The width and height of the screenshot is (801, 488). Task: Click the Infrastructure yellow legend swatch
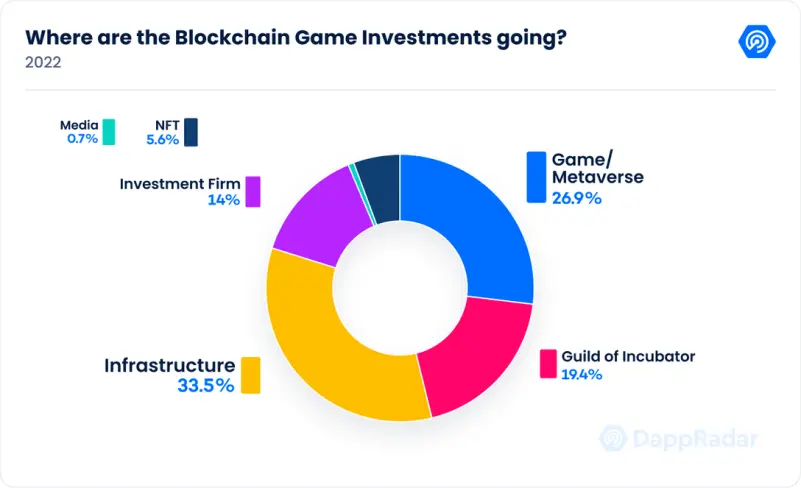(250, 375)
